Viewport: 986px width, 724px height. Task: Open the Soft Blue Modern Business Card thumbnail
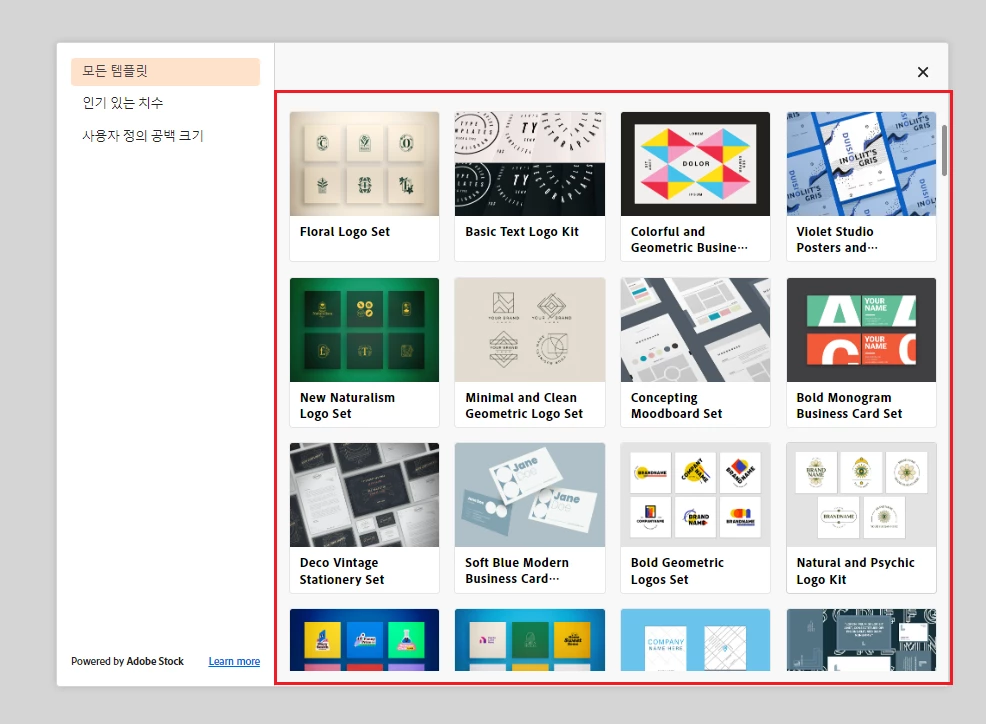530,495
